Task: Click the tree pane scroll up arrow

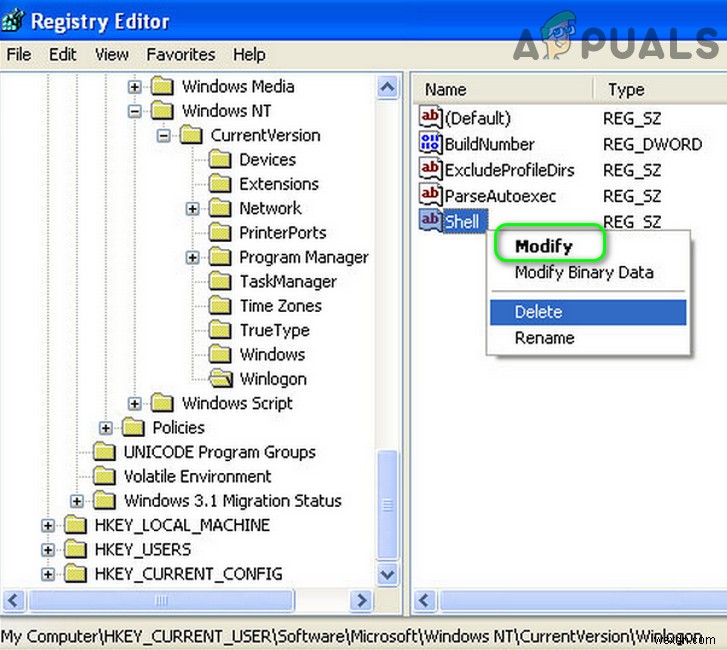Action: pos(388,87)
